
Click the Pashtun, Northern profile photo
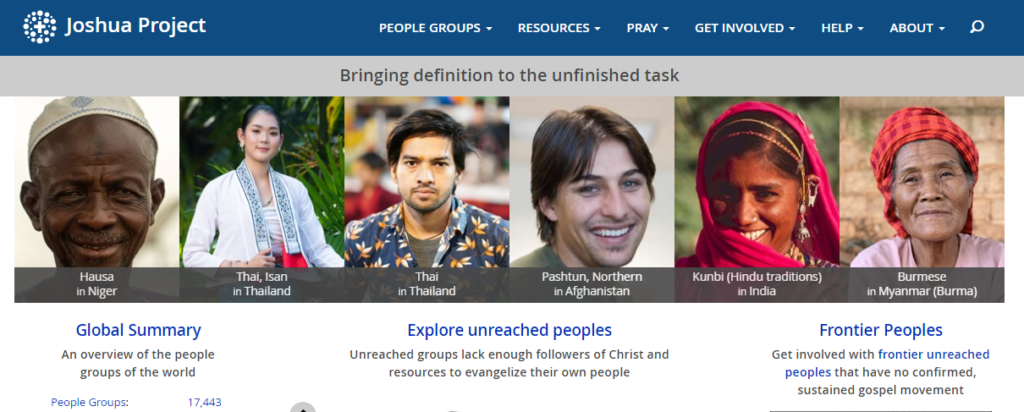(592, 199)
